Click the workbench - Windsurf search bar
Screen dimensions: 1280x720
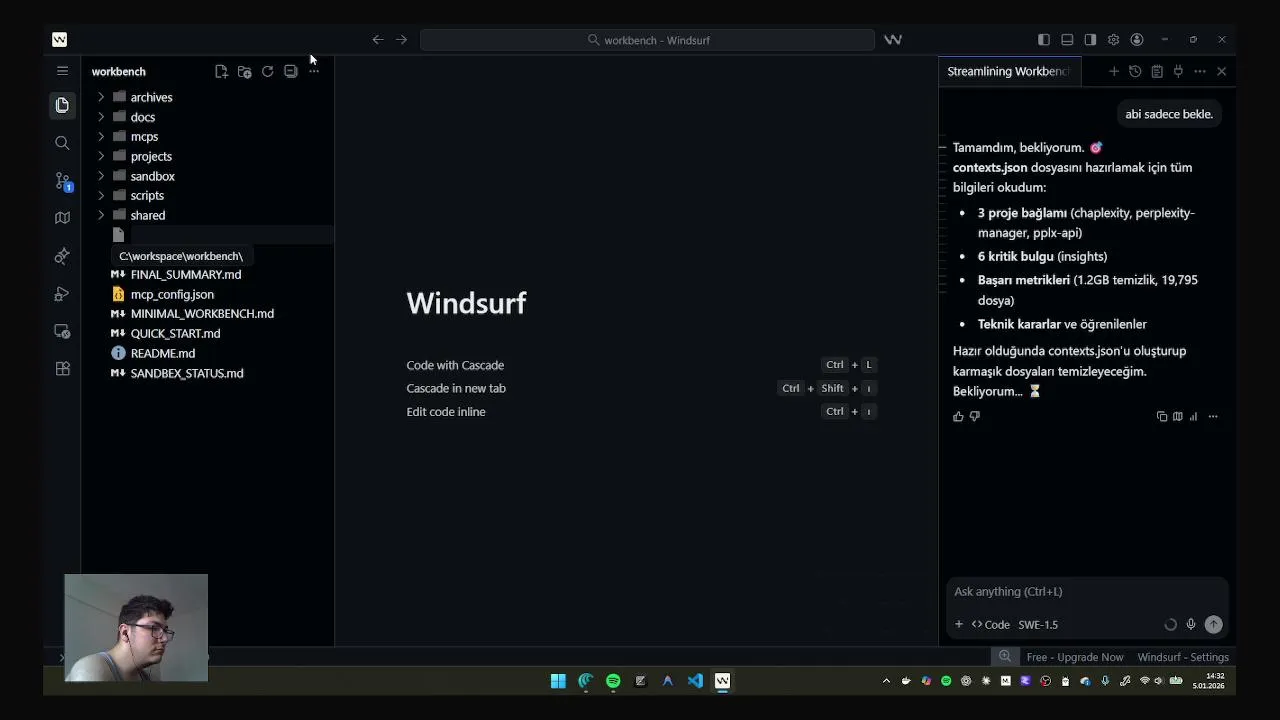click(x=647, y=40)
